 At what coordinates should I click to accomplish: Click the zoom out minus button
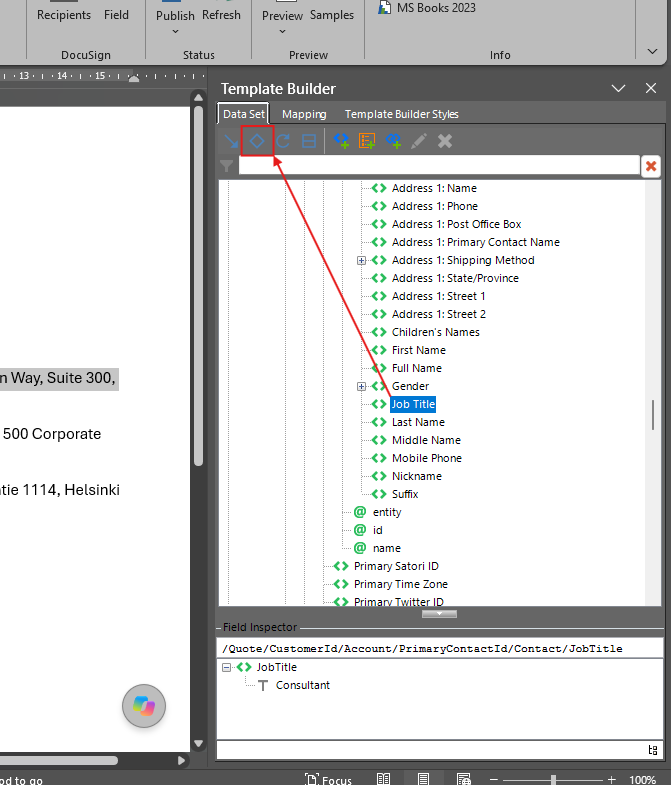pyautogui.click(x=493, y=780)
